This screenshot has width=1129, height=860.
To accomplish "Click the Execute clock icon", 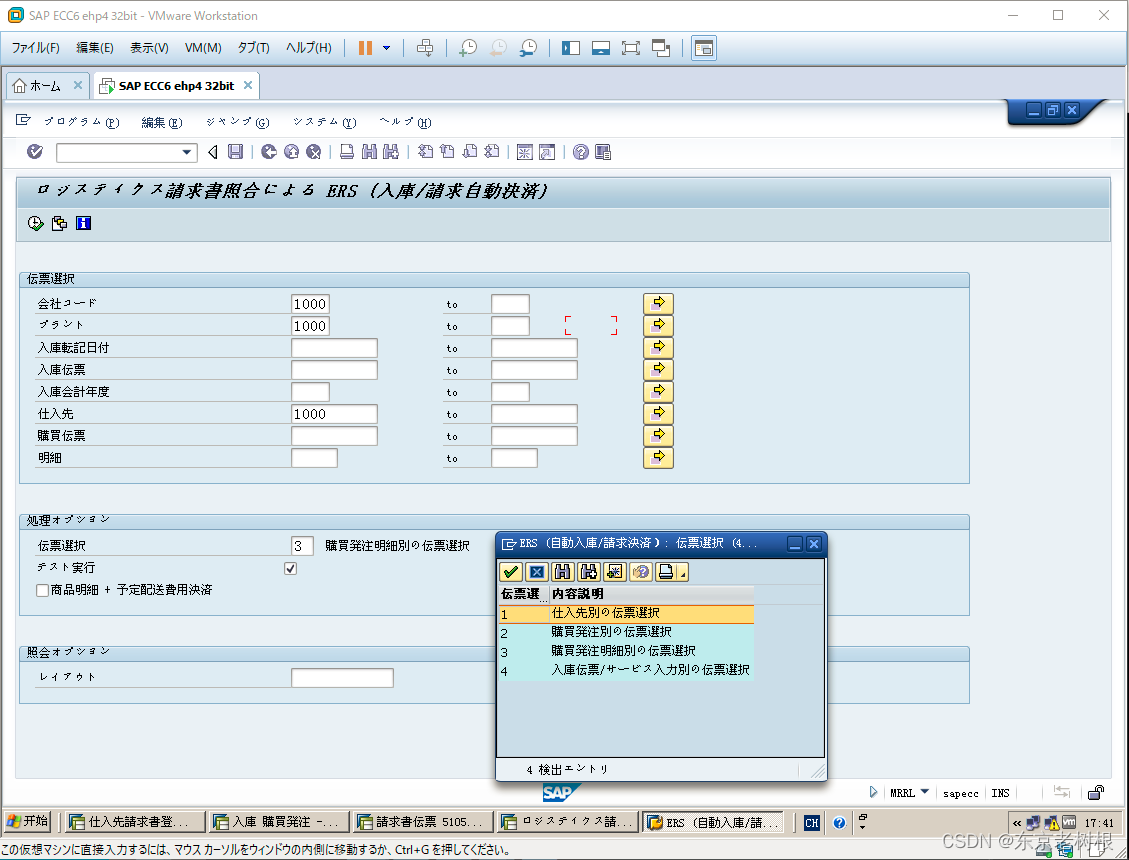I will (x=35, y=223).
